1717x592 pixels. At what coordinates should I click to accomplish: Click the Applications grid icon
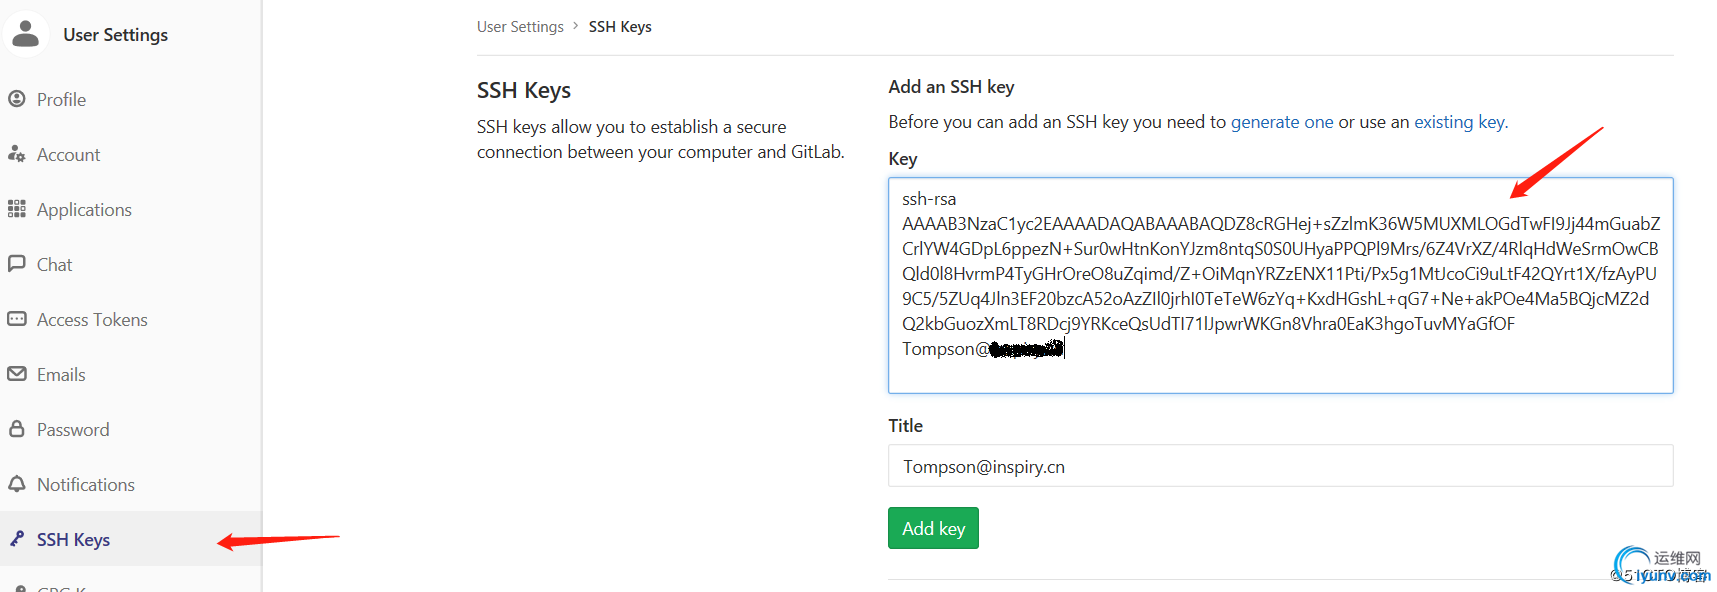[x=17, y=209]
